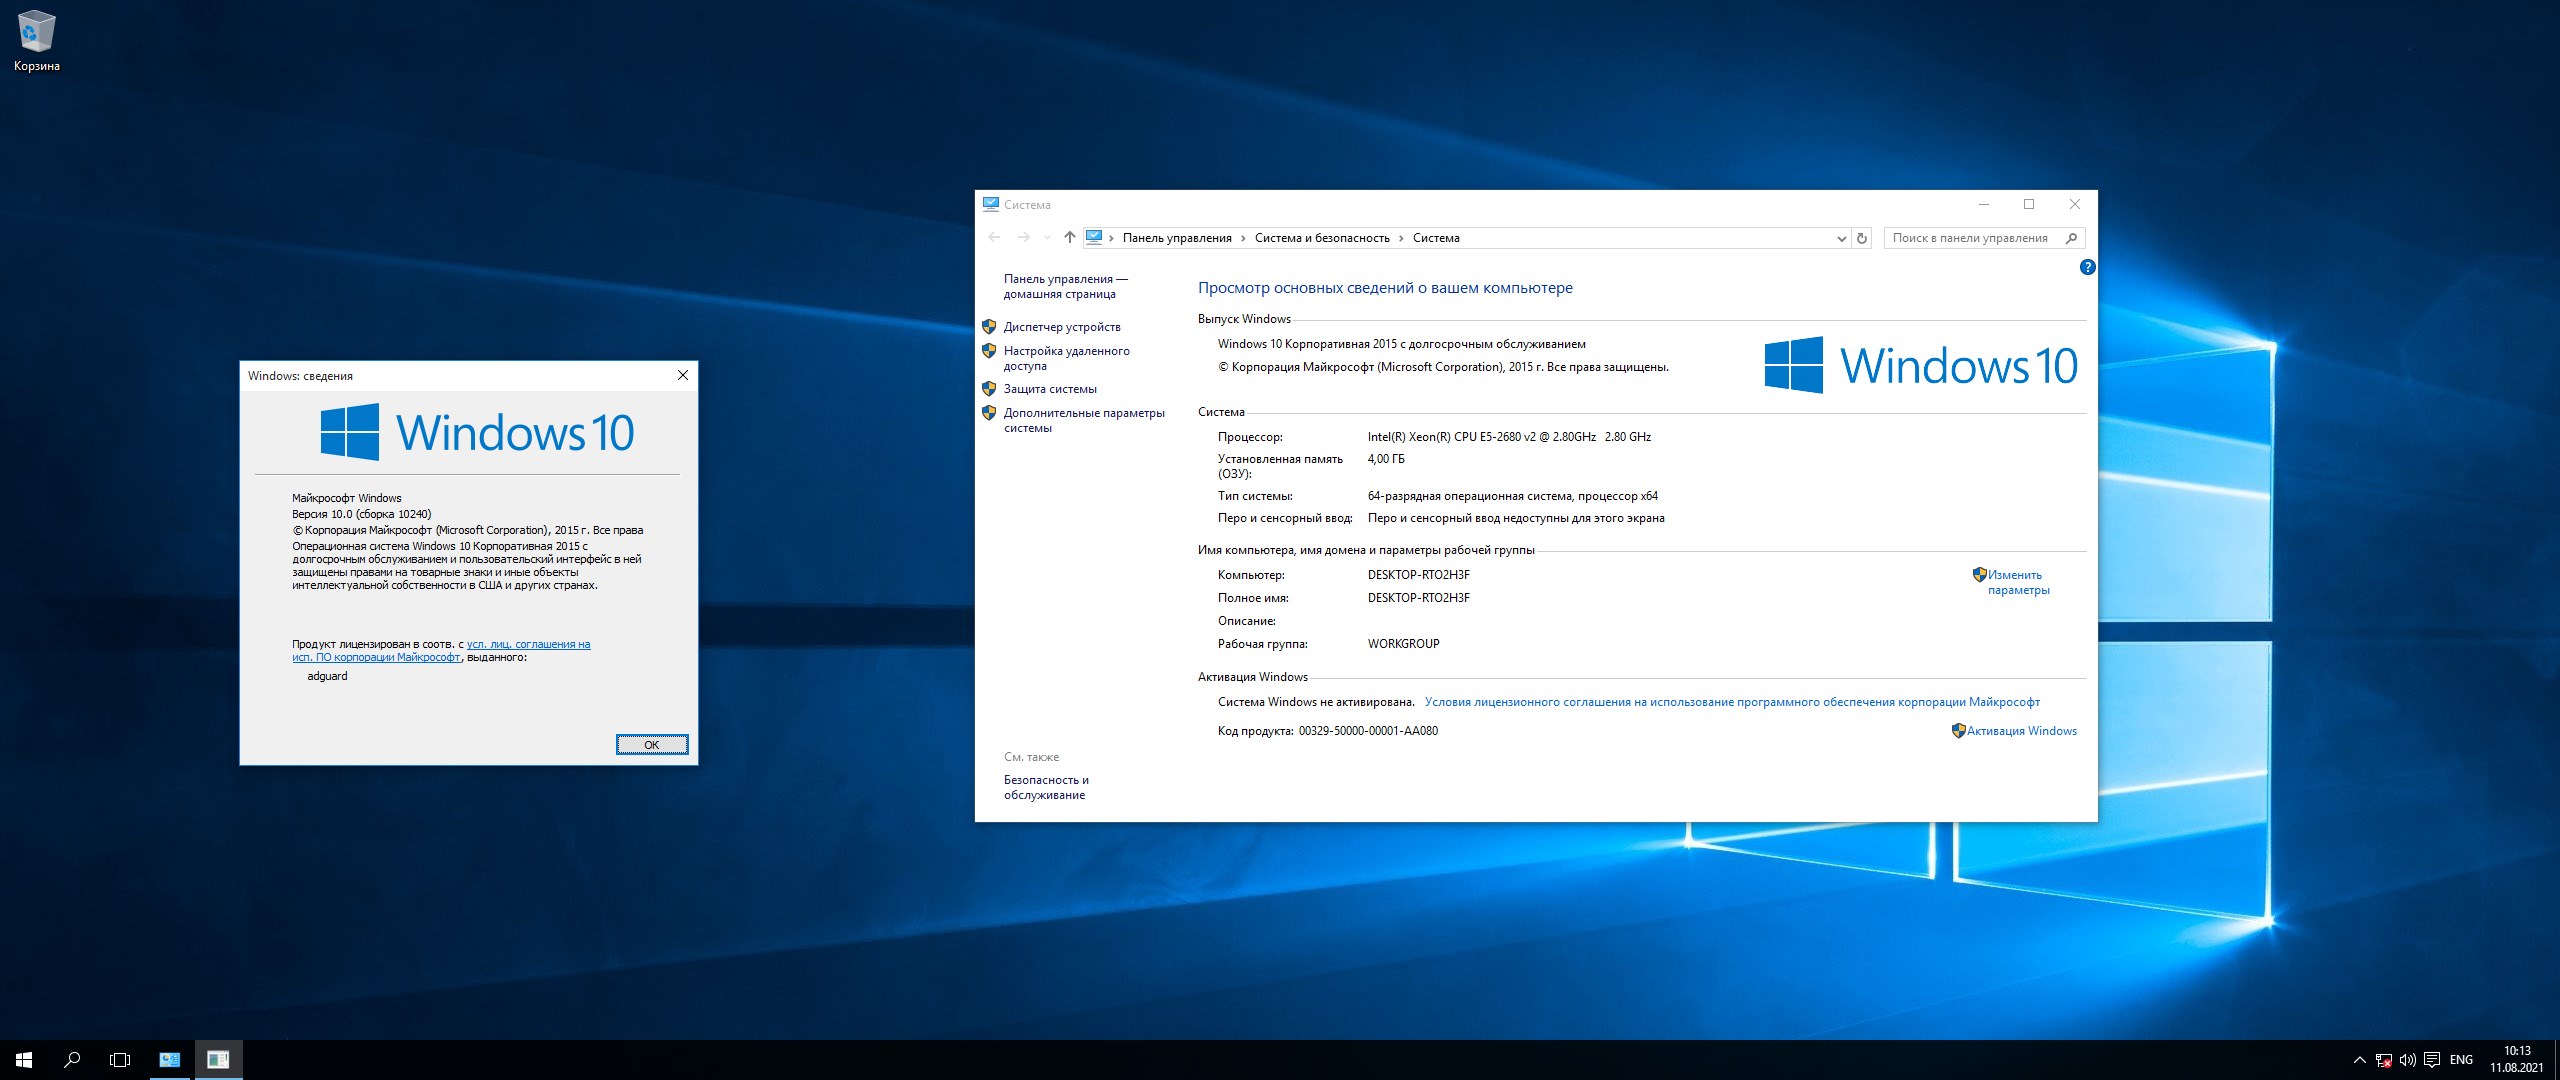This screenshot has width=2560, height=1080.
Task: Open Защита системы link
Action: coord(1050,389)
